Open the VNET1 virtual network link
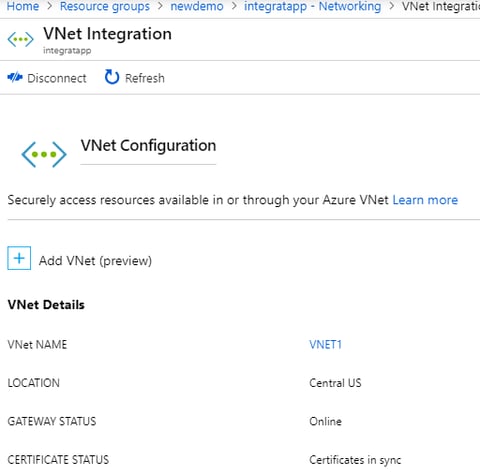Image resolution: width=480 pixels, height=475 pixels. point(325,344)
